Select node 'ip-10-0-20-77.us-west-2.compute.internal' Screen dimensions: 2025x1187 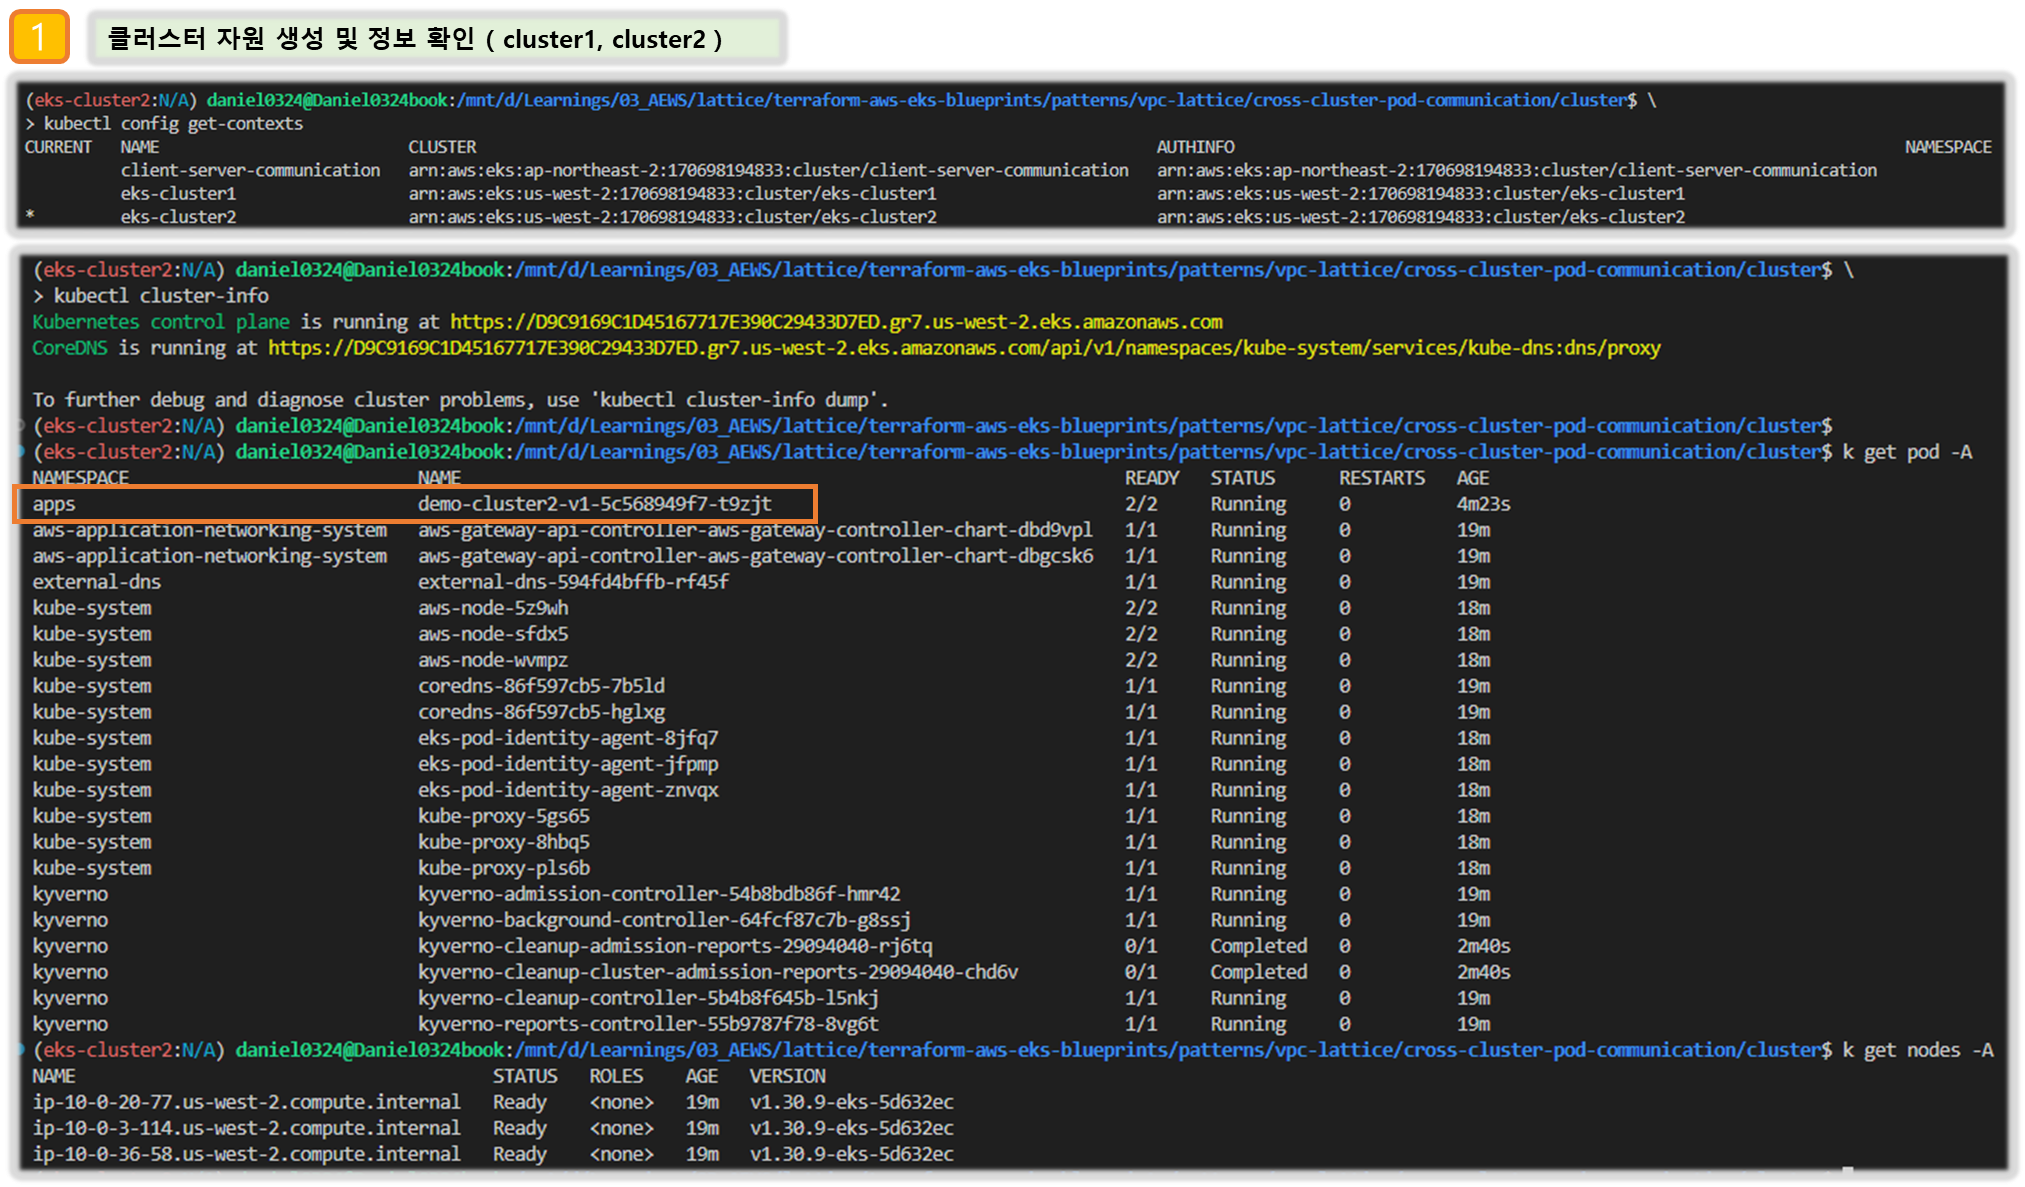coord(246,1102)
